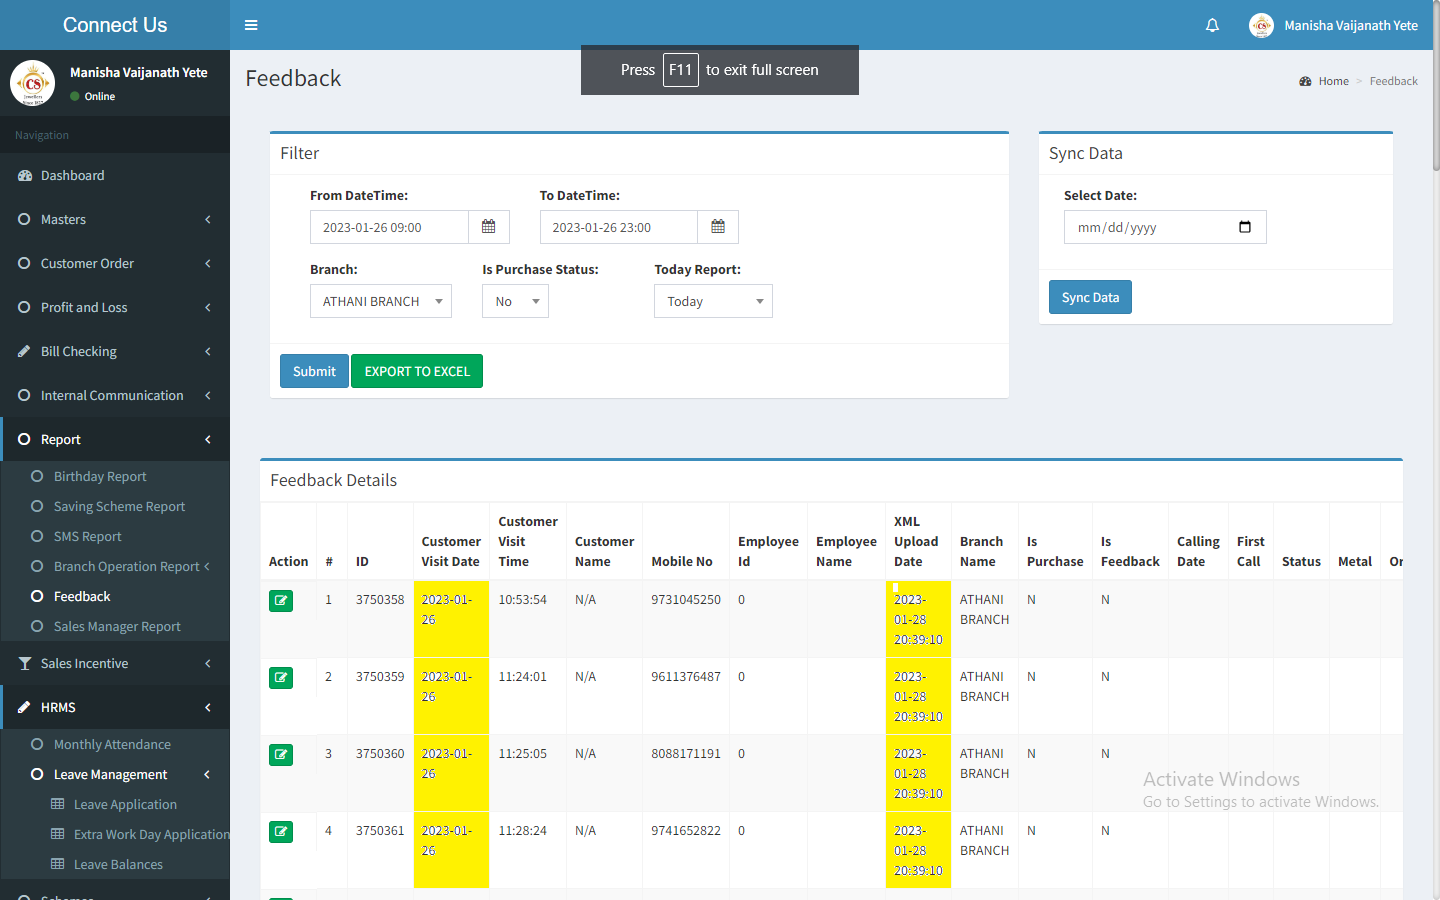The width and height of the screenshot is (1440, 900).
Task: Click the Customer Order circle icon
Action: pos(24,263)
